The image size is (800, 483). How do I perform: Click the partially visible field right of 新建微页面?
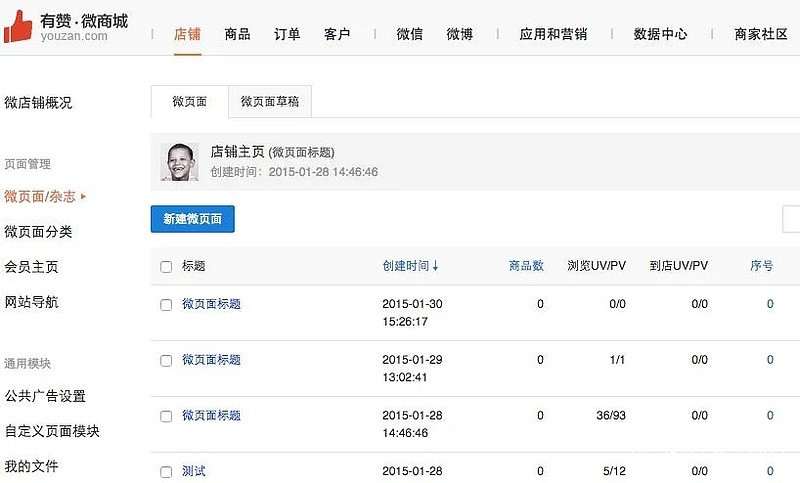tap(791, 219)
